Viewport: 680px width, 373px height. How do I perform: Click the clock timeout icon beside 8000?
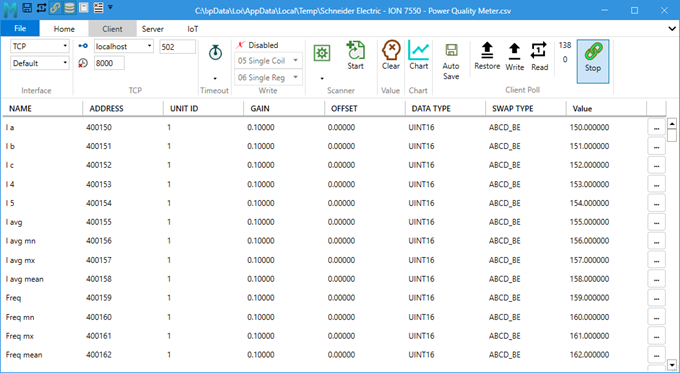(x=83, y=63)
